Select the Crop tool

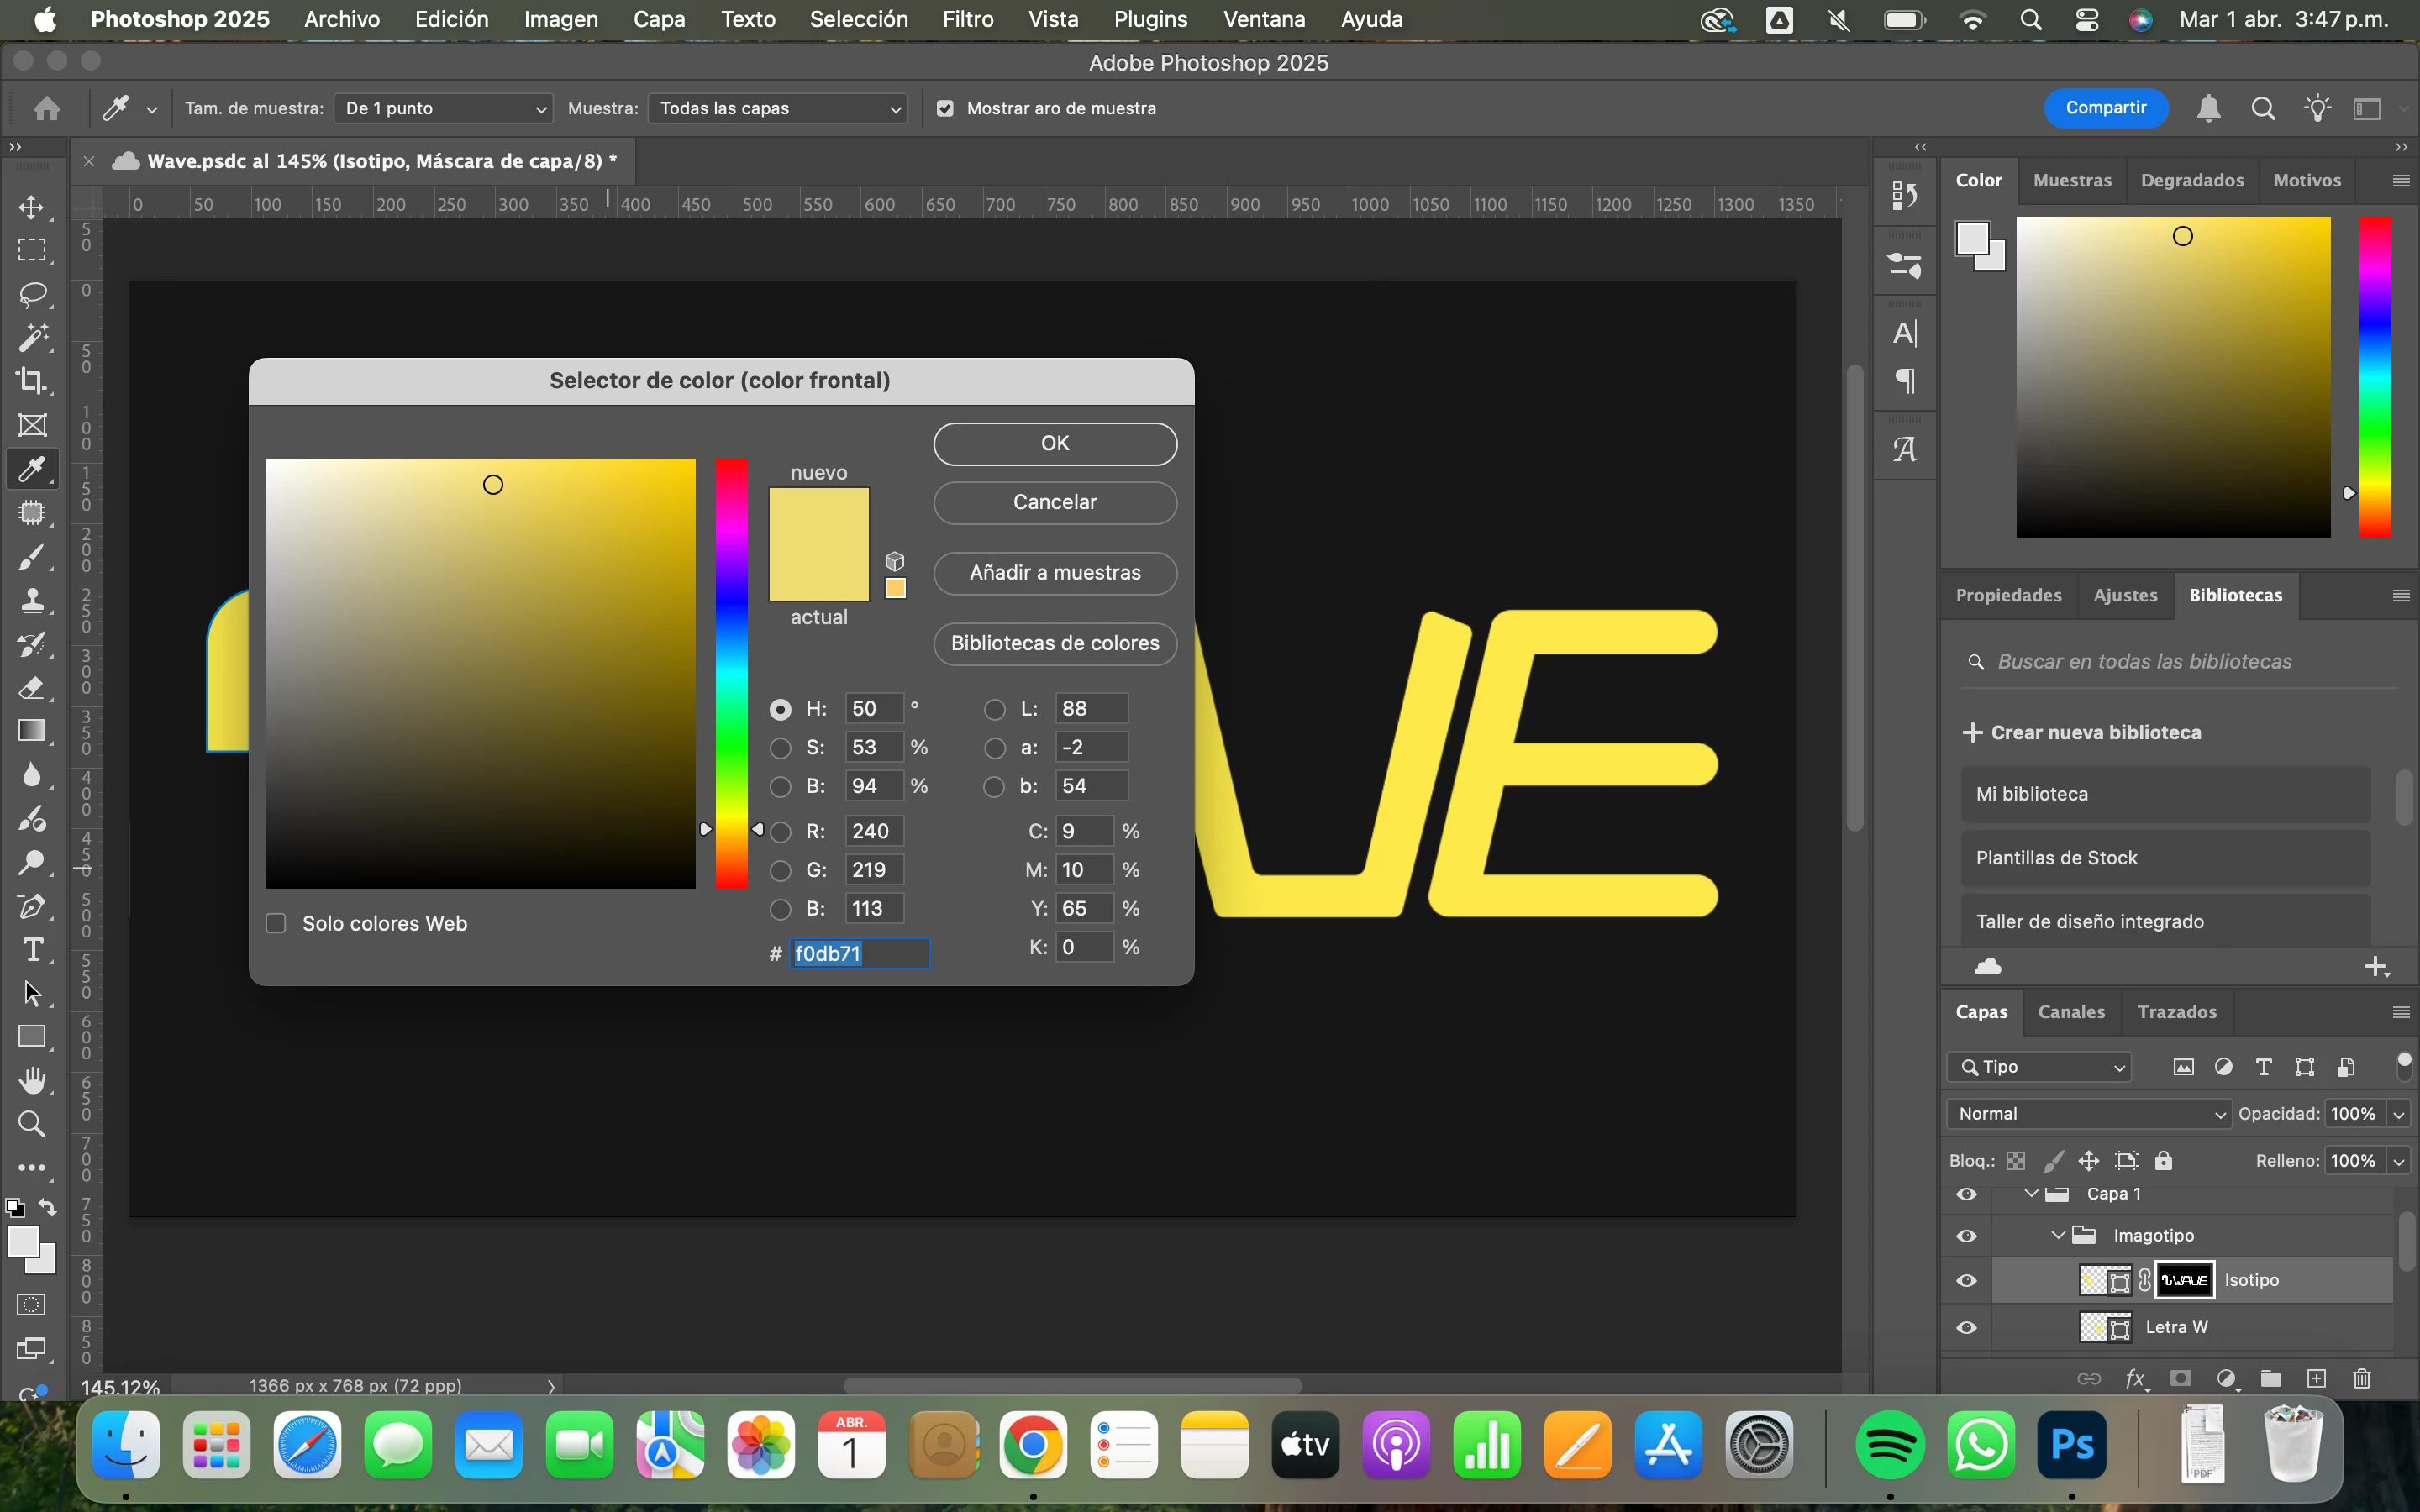click(x=32, y=381)
